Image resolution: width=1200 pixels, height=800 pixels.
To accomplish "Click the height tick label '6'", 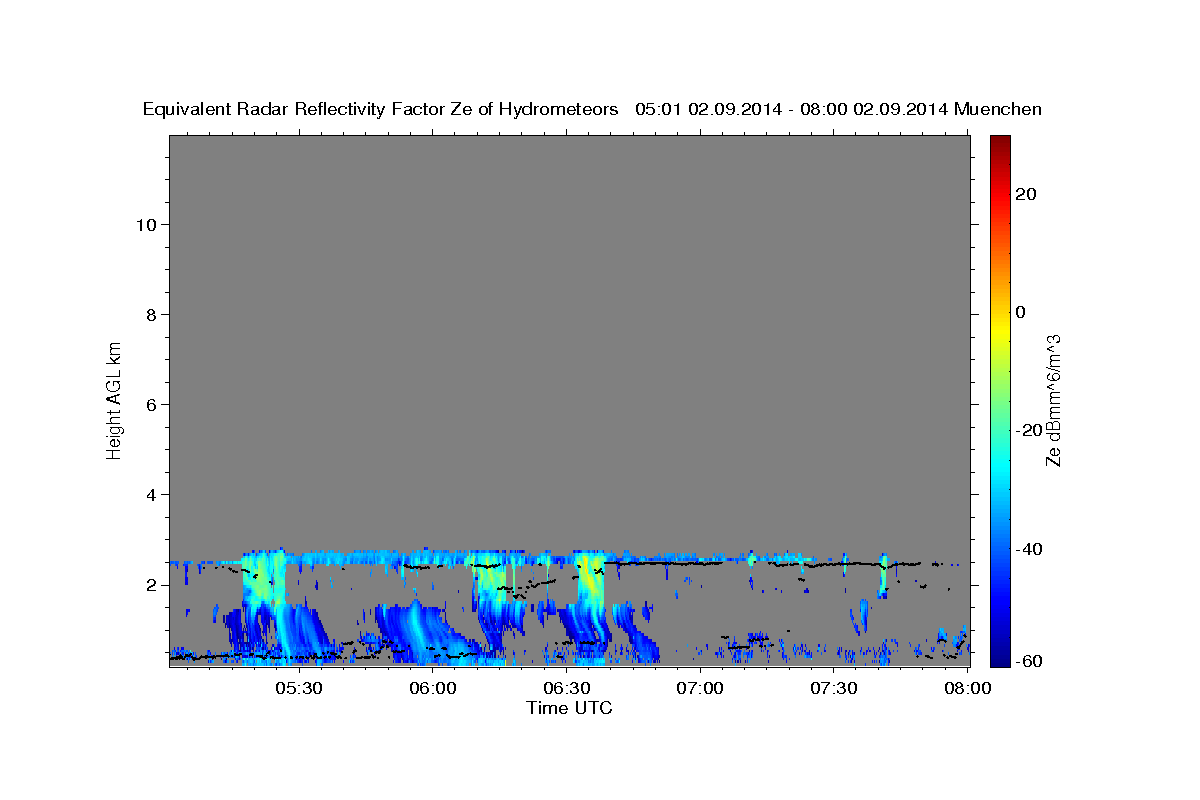I will point(152,404).
